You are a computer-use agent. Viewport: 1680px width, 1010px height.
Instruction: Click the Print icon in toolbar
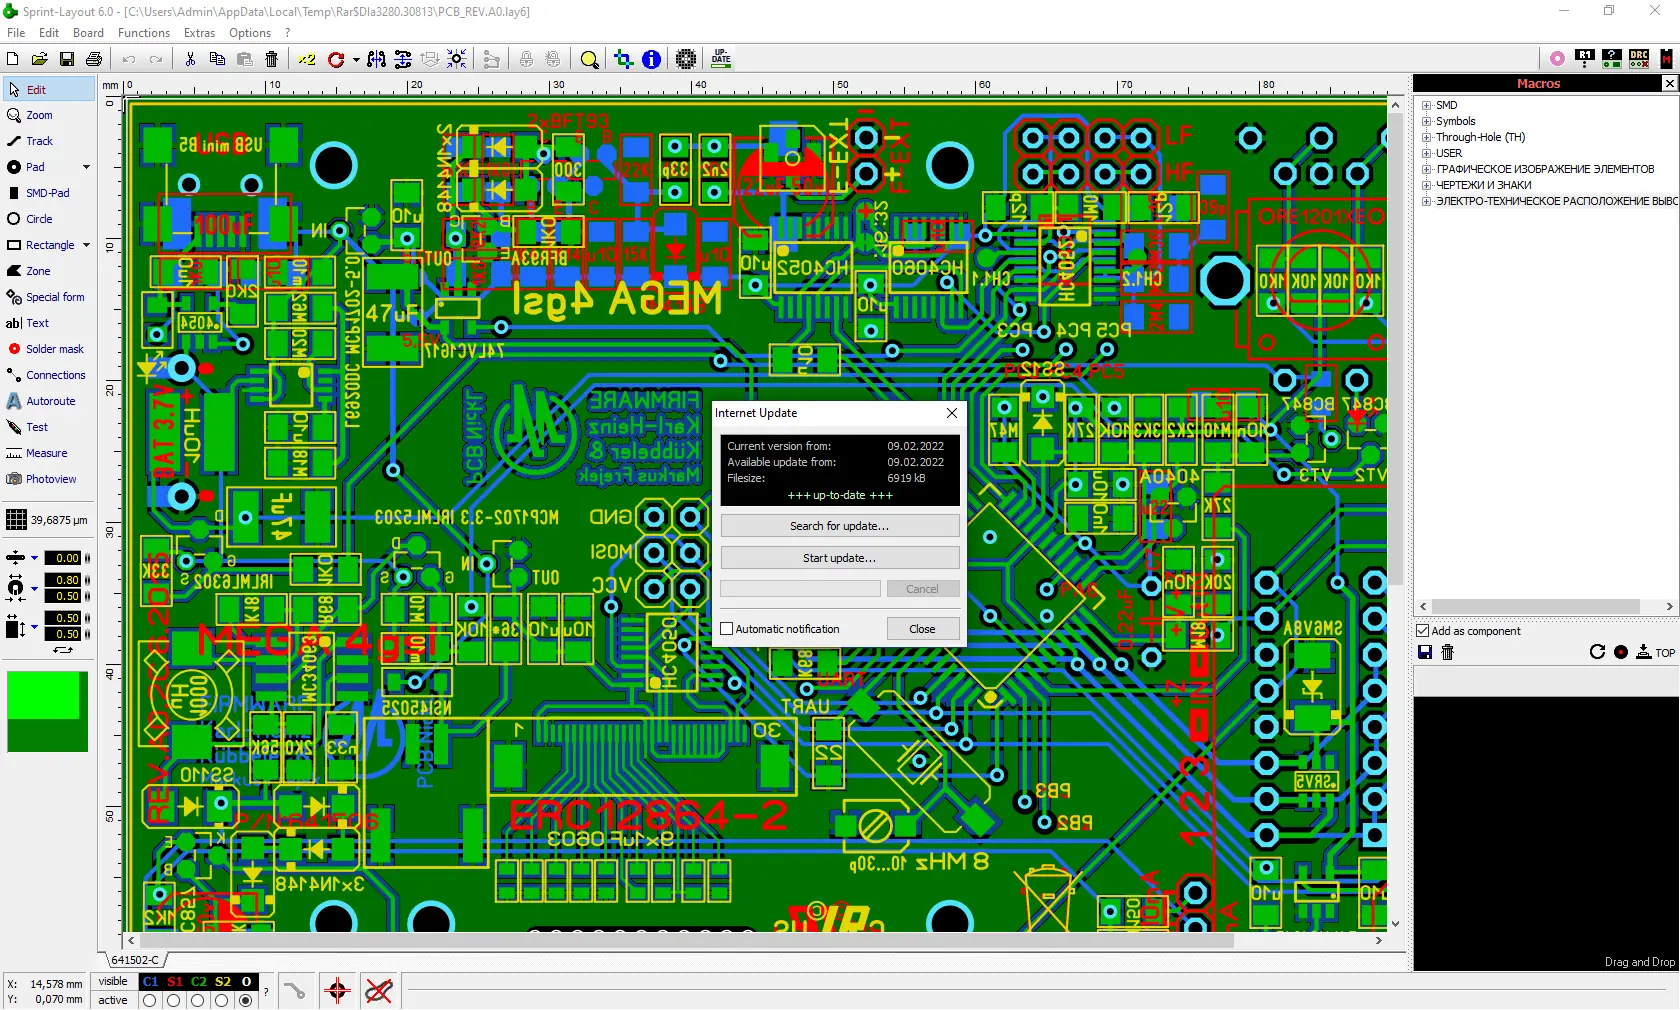(x=94, y=59)
